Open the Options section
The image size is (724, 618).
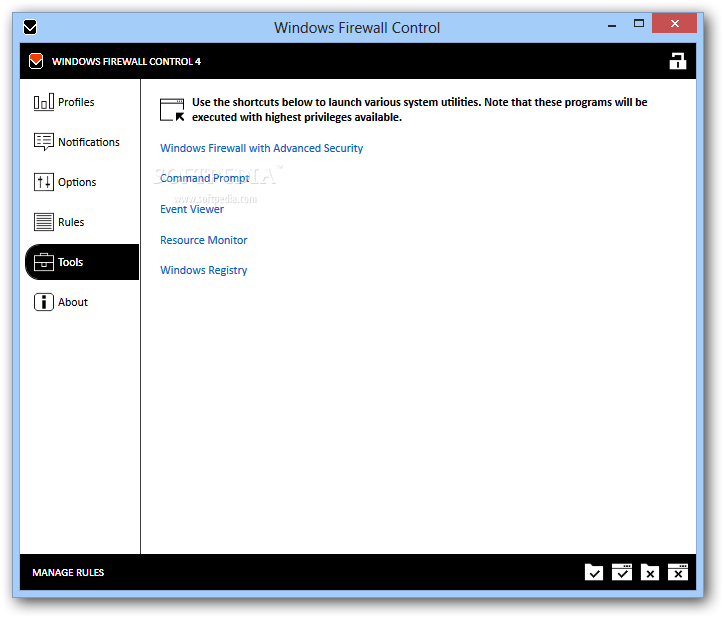click(82, 182)
